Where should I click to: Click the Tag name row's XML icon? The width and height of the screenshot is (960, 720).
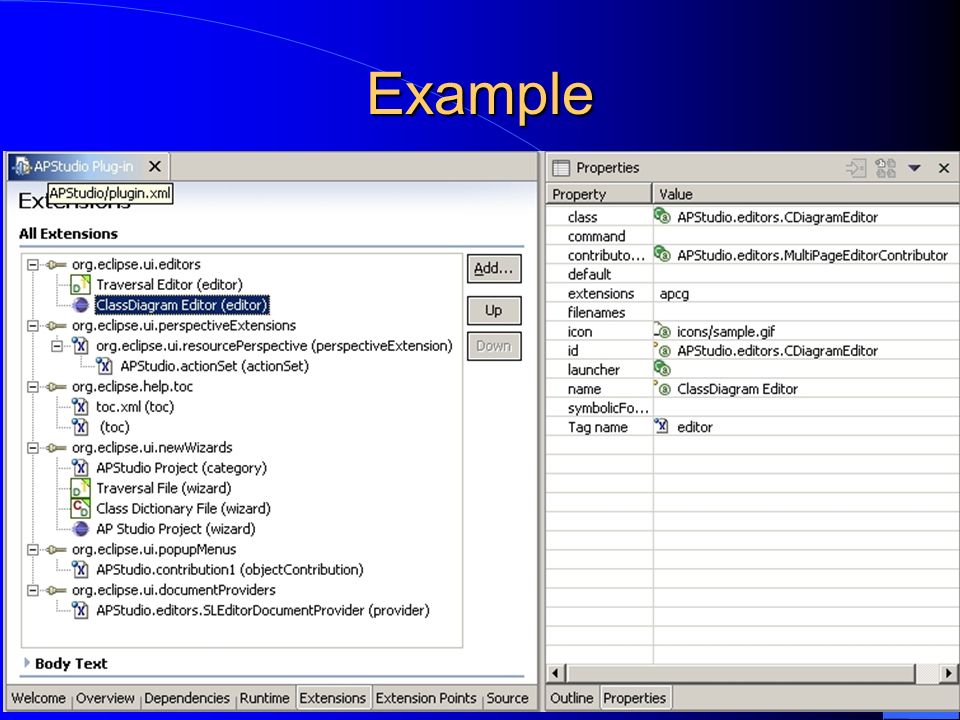pos(661,426)
